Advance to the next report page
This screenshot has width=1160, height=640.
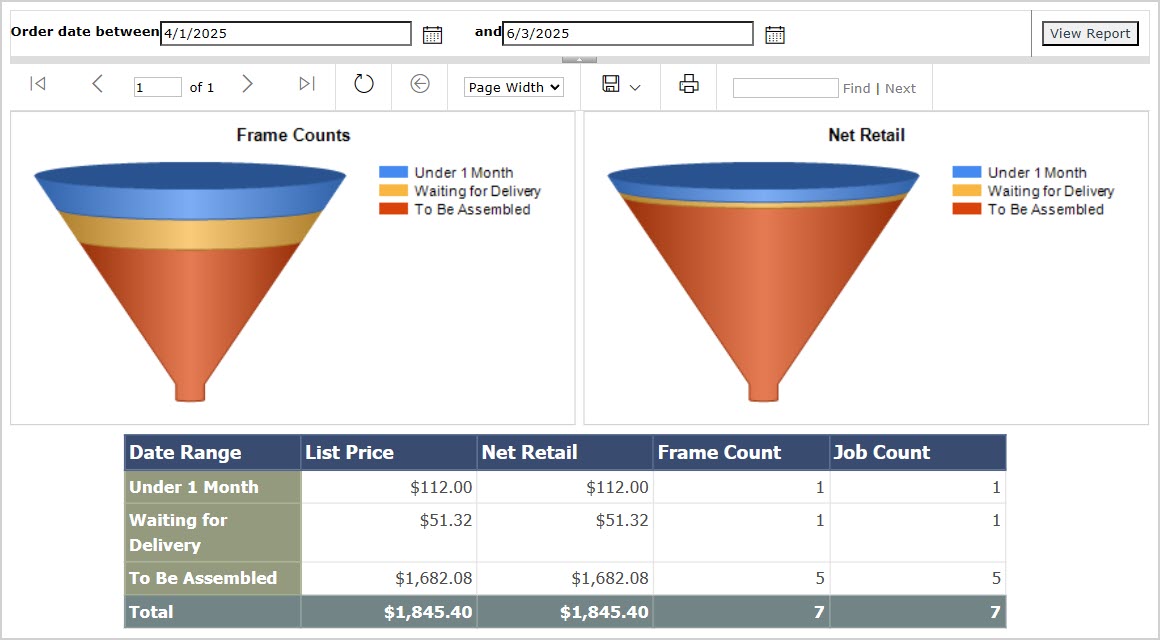[247, 85]
